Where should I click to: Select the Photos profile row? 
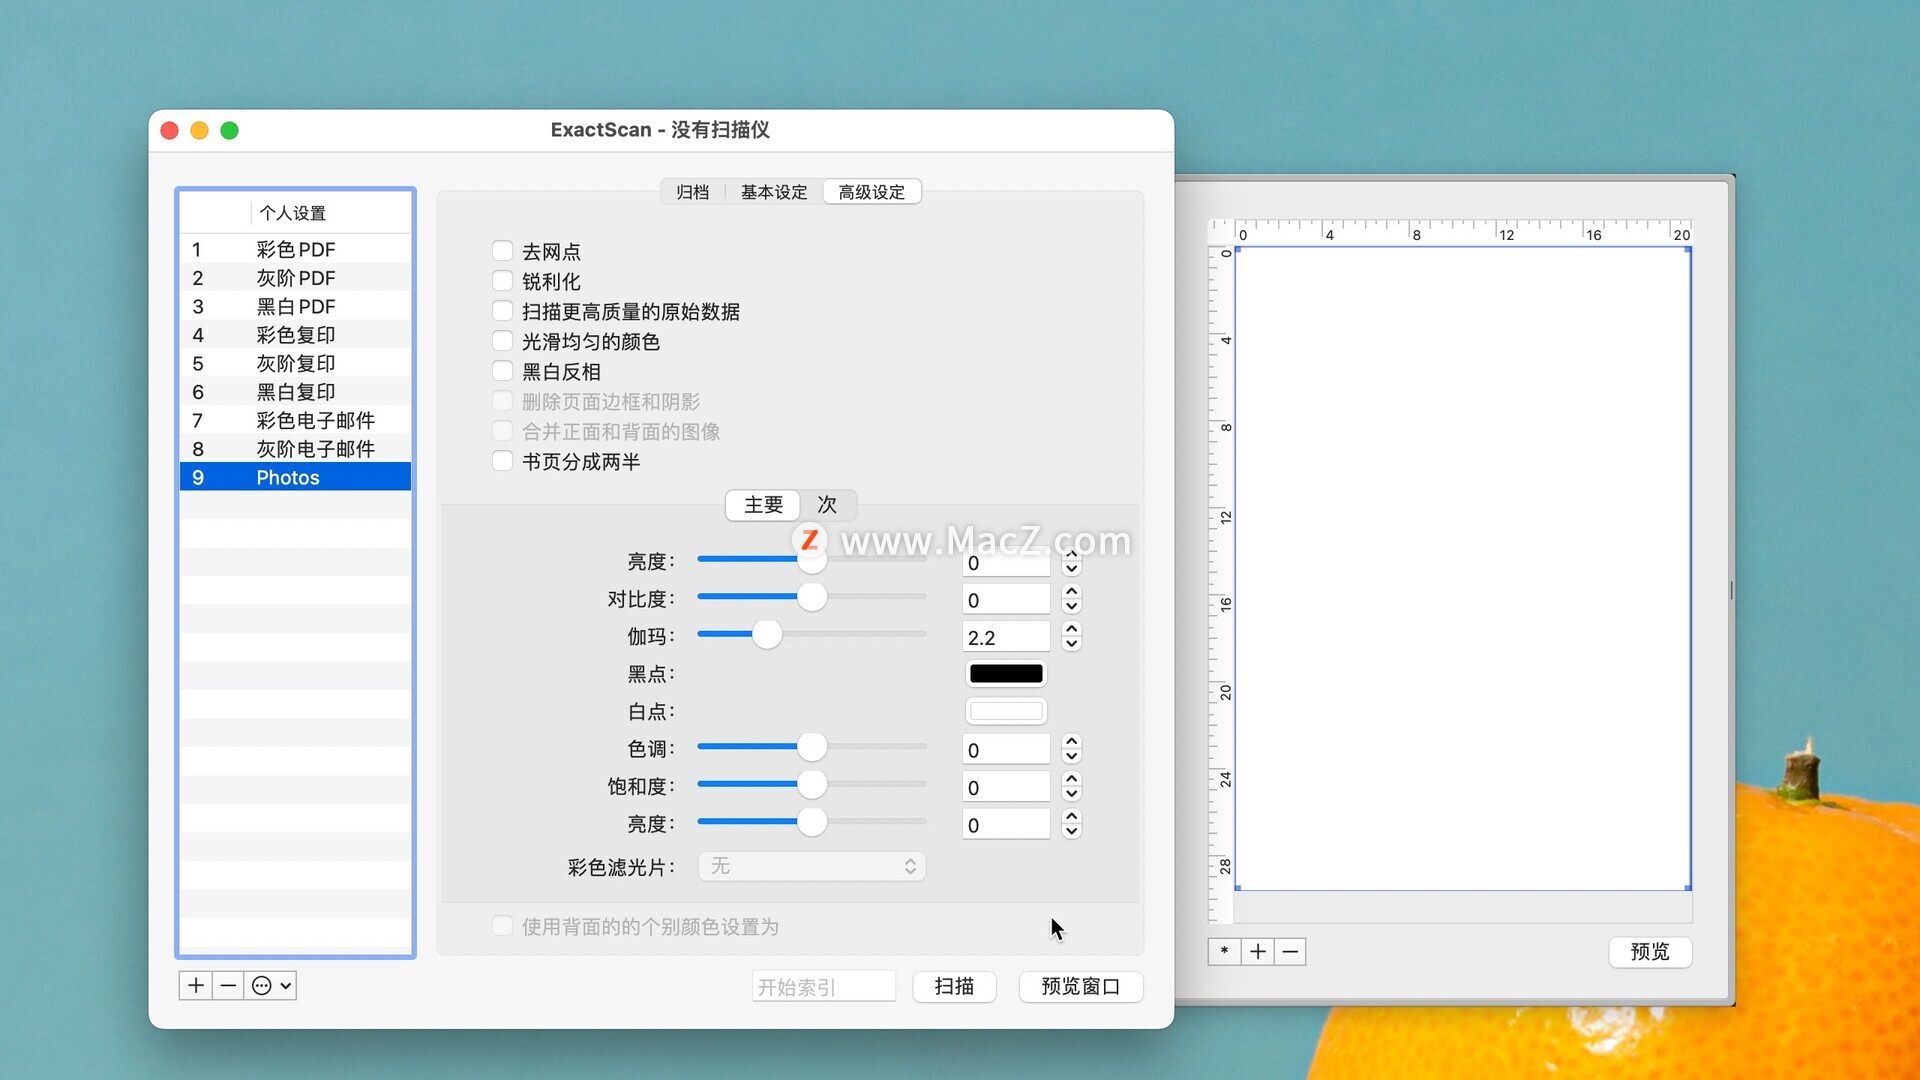pyautogui.click(x=295, y=477)
